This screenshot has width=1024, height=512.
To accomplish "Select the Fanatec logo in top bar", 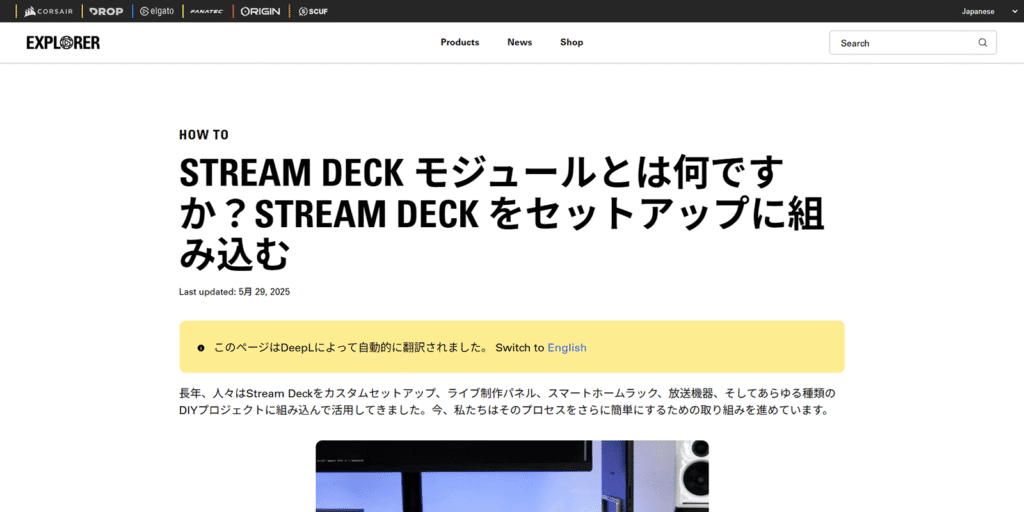I will (x=207, y=11).
